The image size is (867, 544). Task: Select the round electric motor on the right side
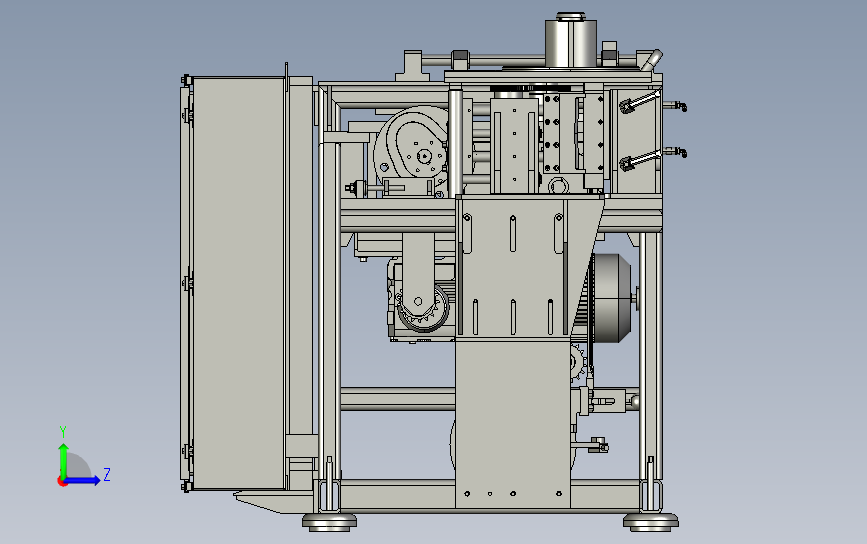[x=613, y=298]
